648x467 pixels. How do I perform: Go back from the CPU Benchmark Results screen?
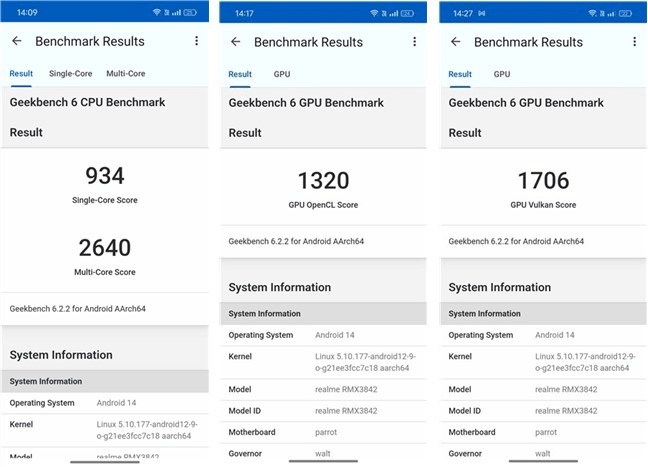(x=17, y=41)
